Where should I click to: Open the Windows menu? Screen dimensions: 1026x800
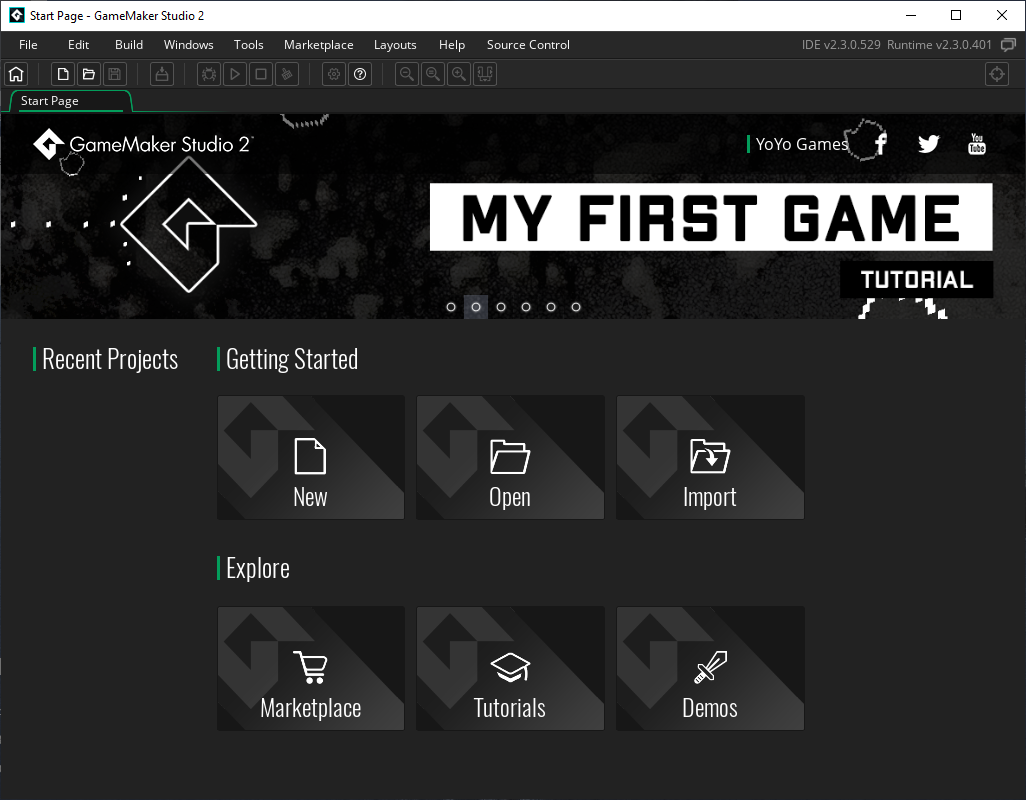tap(188, 44)
